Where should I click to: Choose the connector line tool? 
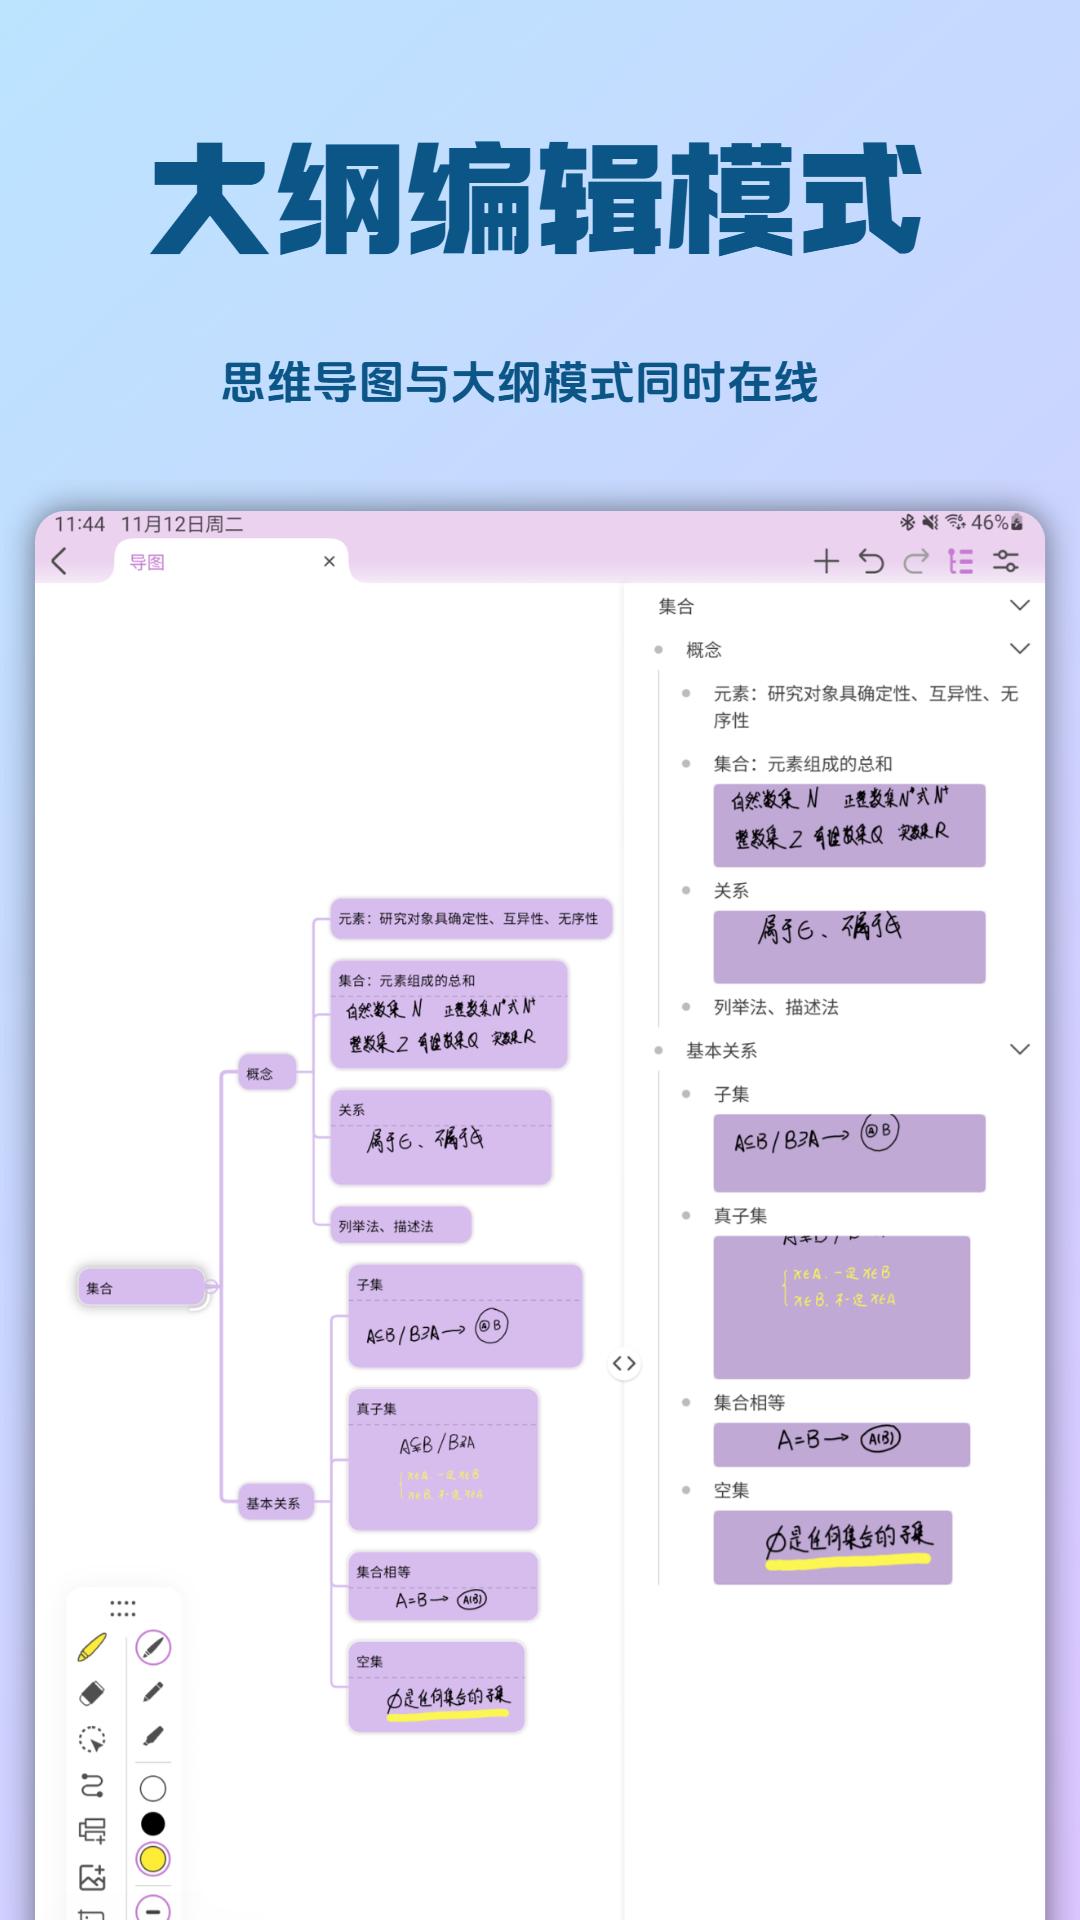point(92,1785)
